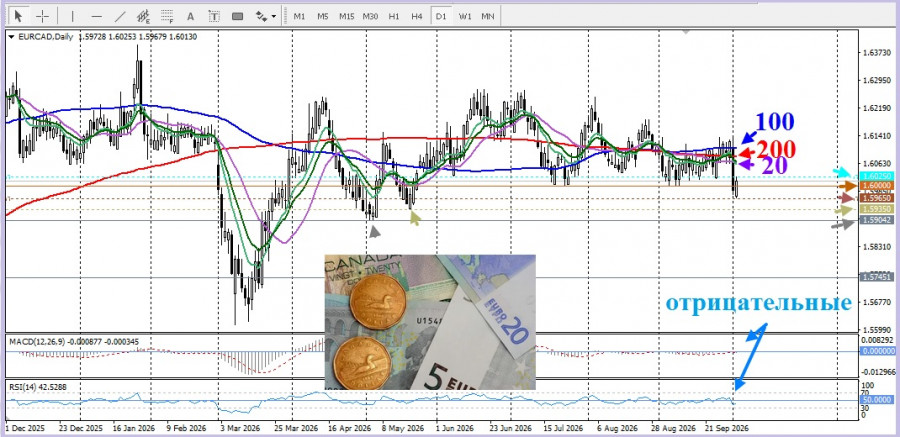Switch to H4 timeframe
This screenshot has height=437, width=900.
pos(417,16)
